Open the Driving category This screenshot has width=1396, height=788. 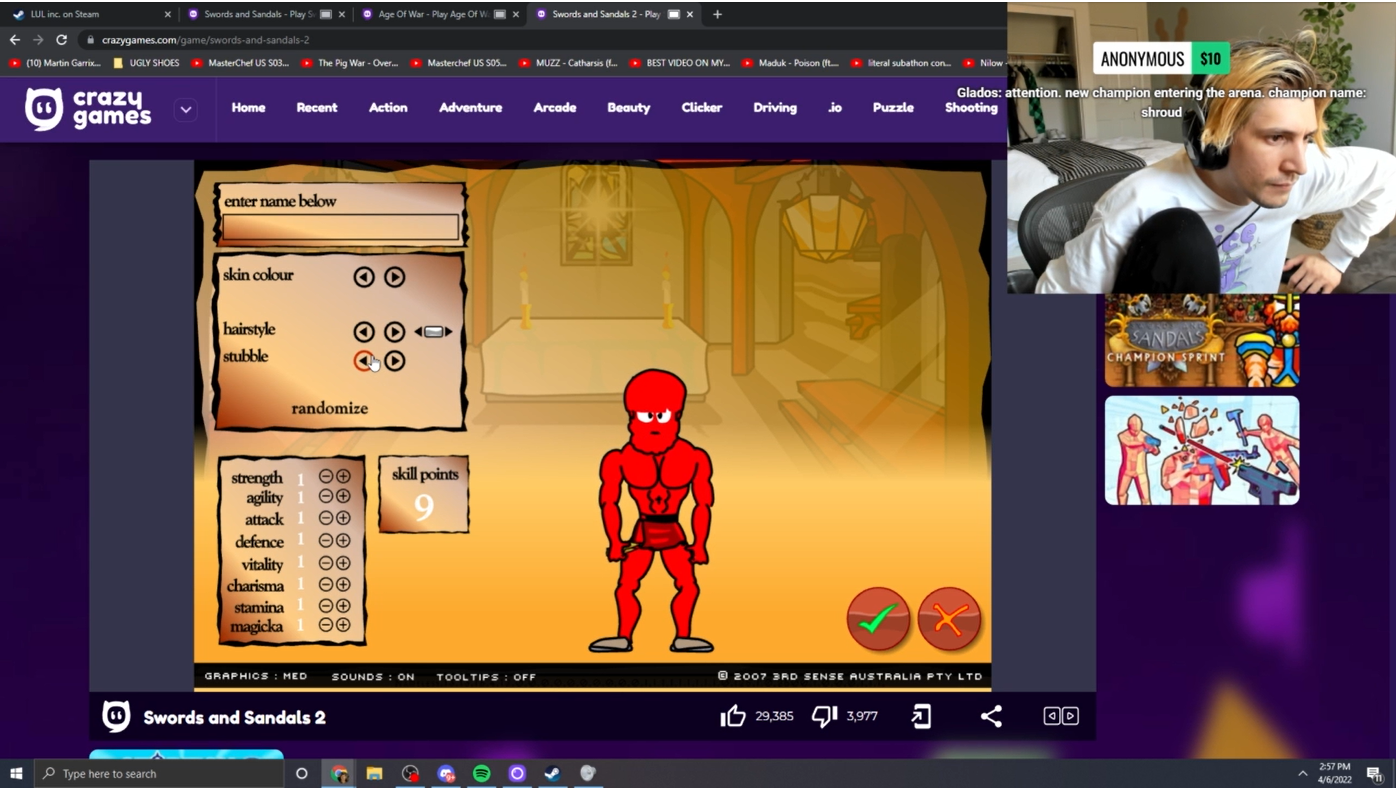click(x=775, y=107)
